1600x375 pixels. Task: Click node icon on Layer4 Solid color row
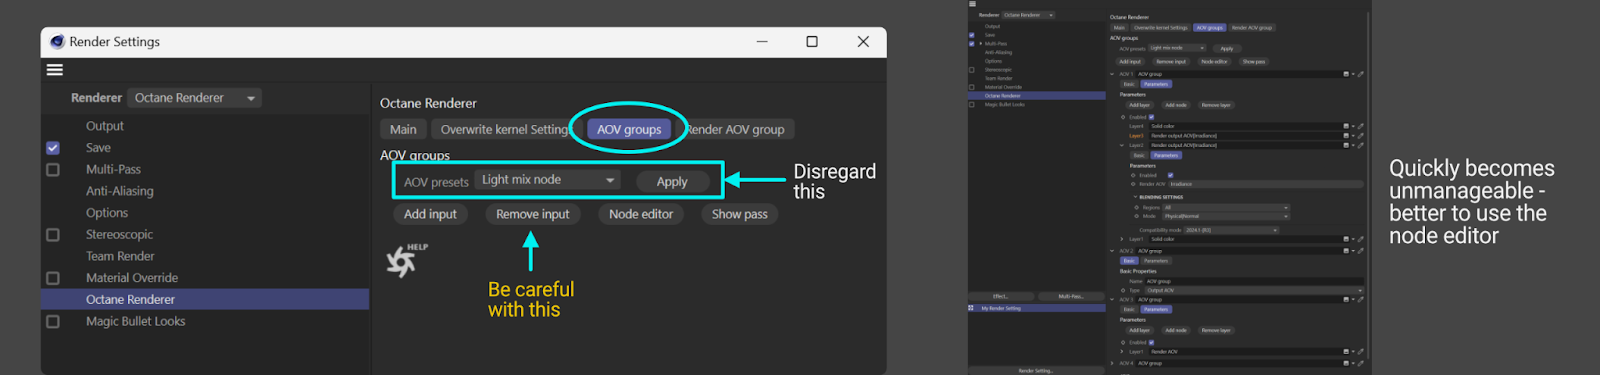click(1346, 126)
